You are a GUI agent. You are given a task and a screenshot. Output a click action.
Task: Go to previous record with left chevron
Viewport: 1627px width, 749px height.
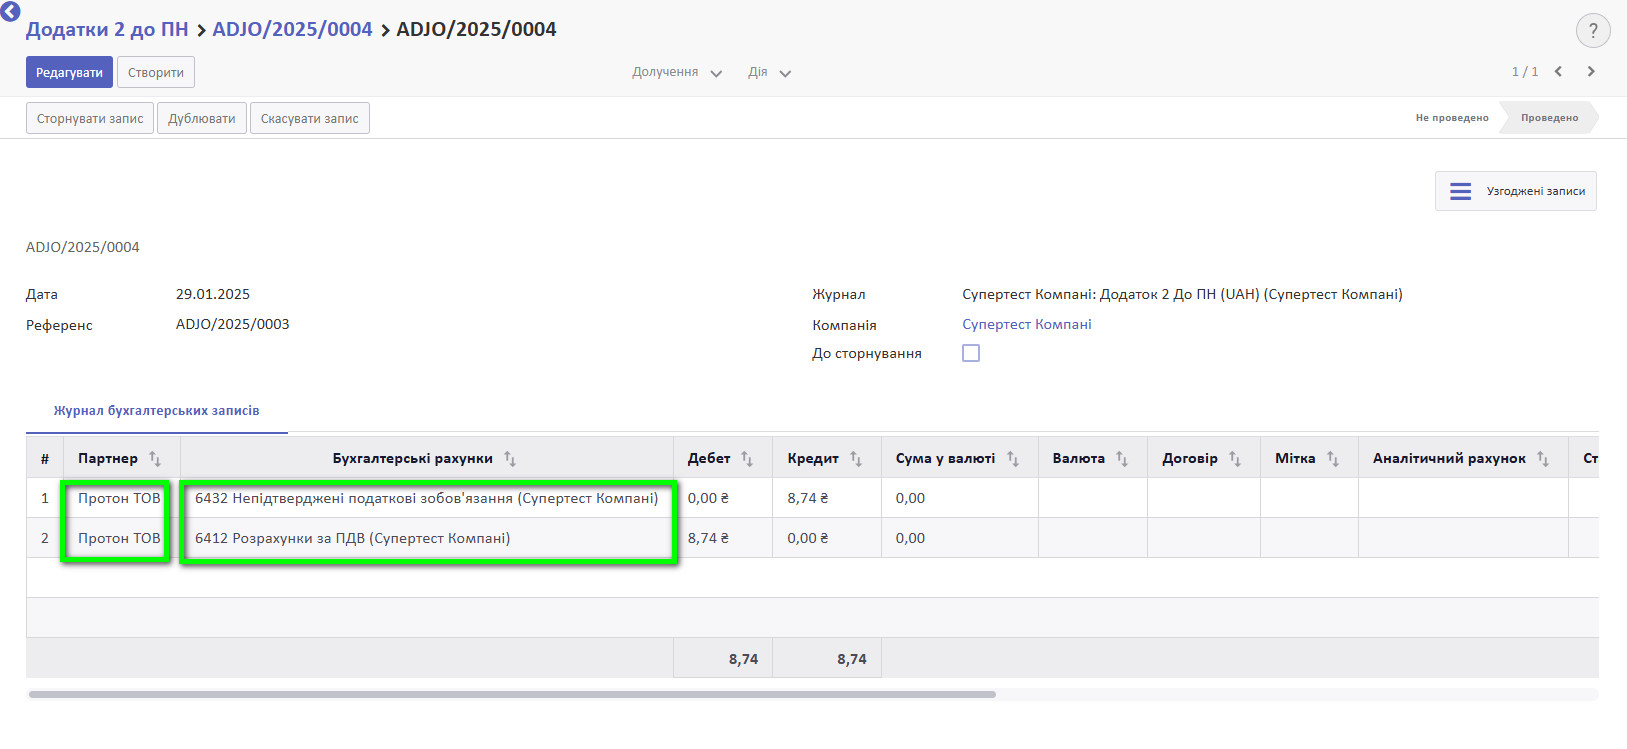coord(1558,72)
